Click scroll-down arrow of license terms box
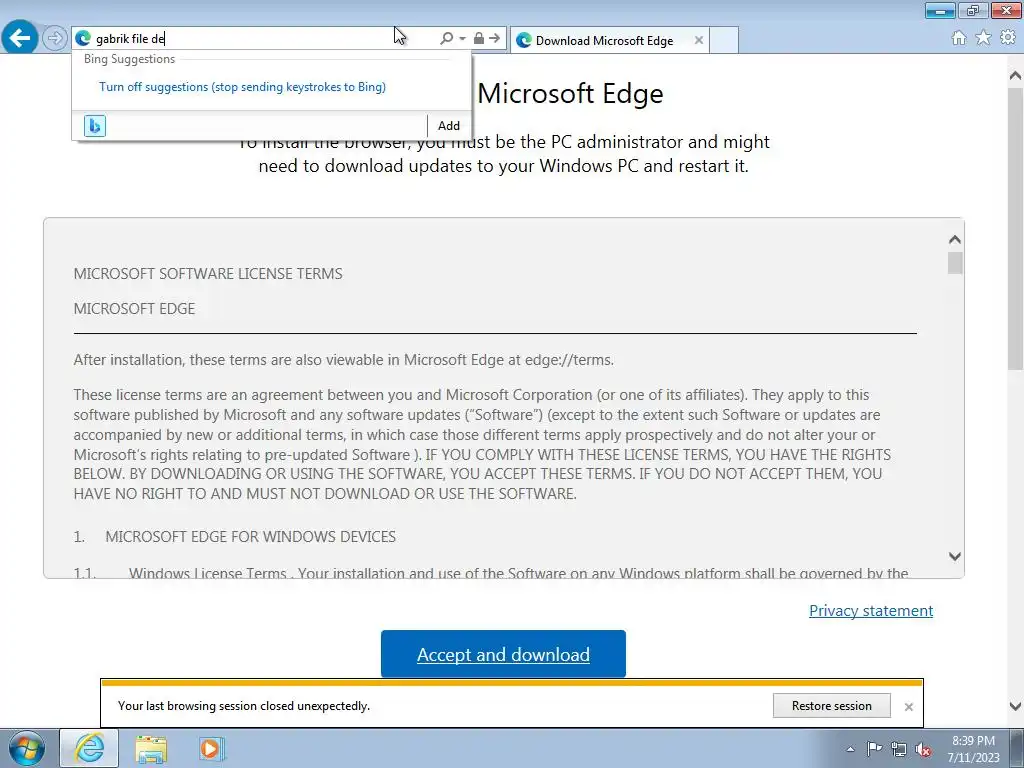The width and height of the screenshot is (1024, 768). [955, 556]
